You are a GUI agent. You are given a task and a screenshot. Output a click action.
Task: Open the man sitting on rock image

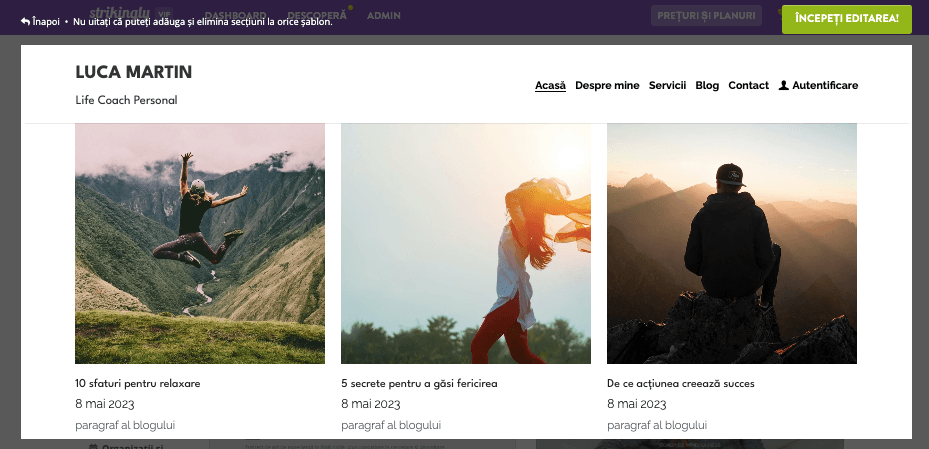click(732, 243)
